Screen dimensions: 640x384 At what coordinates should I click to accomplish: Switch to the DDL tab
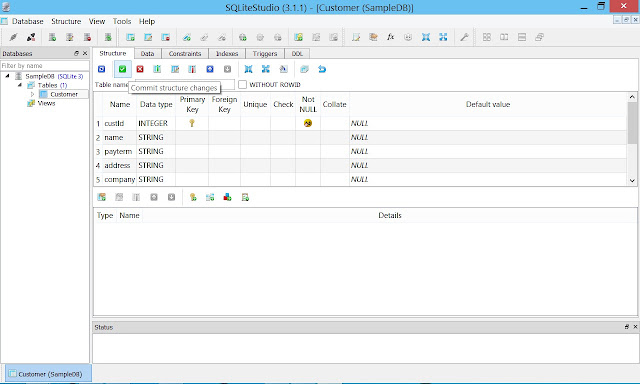point(297,53)
